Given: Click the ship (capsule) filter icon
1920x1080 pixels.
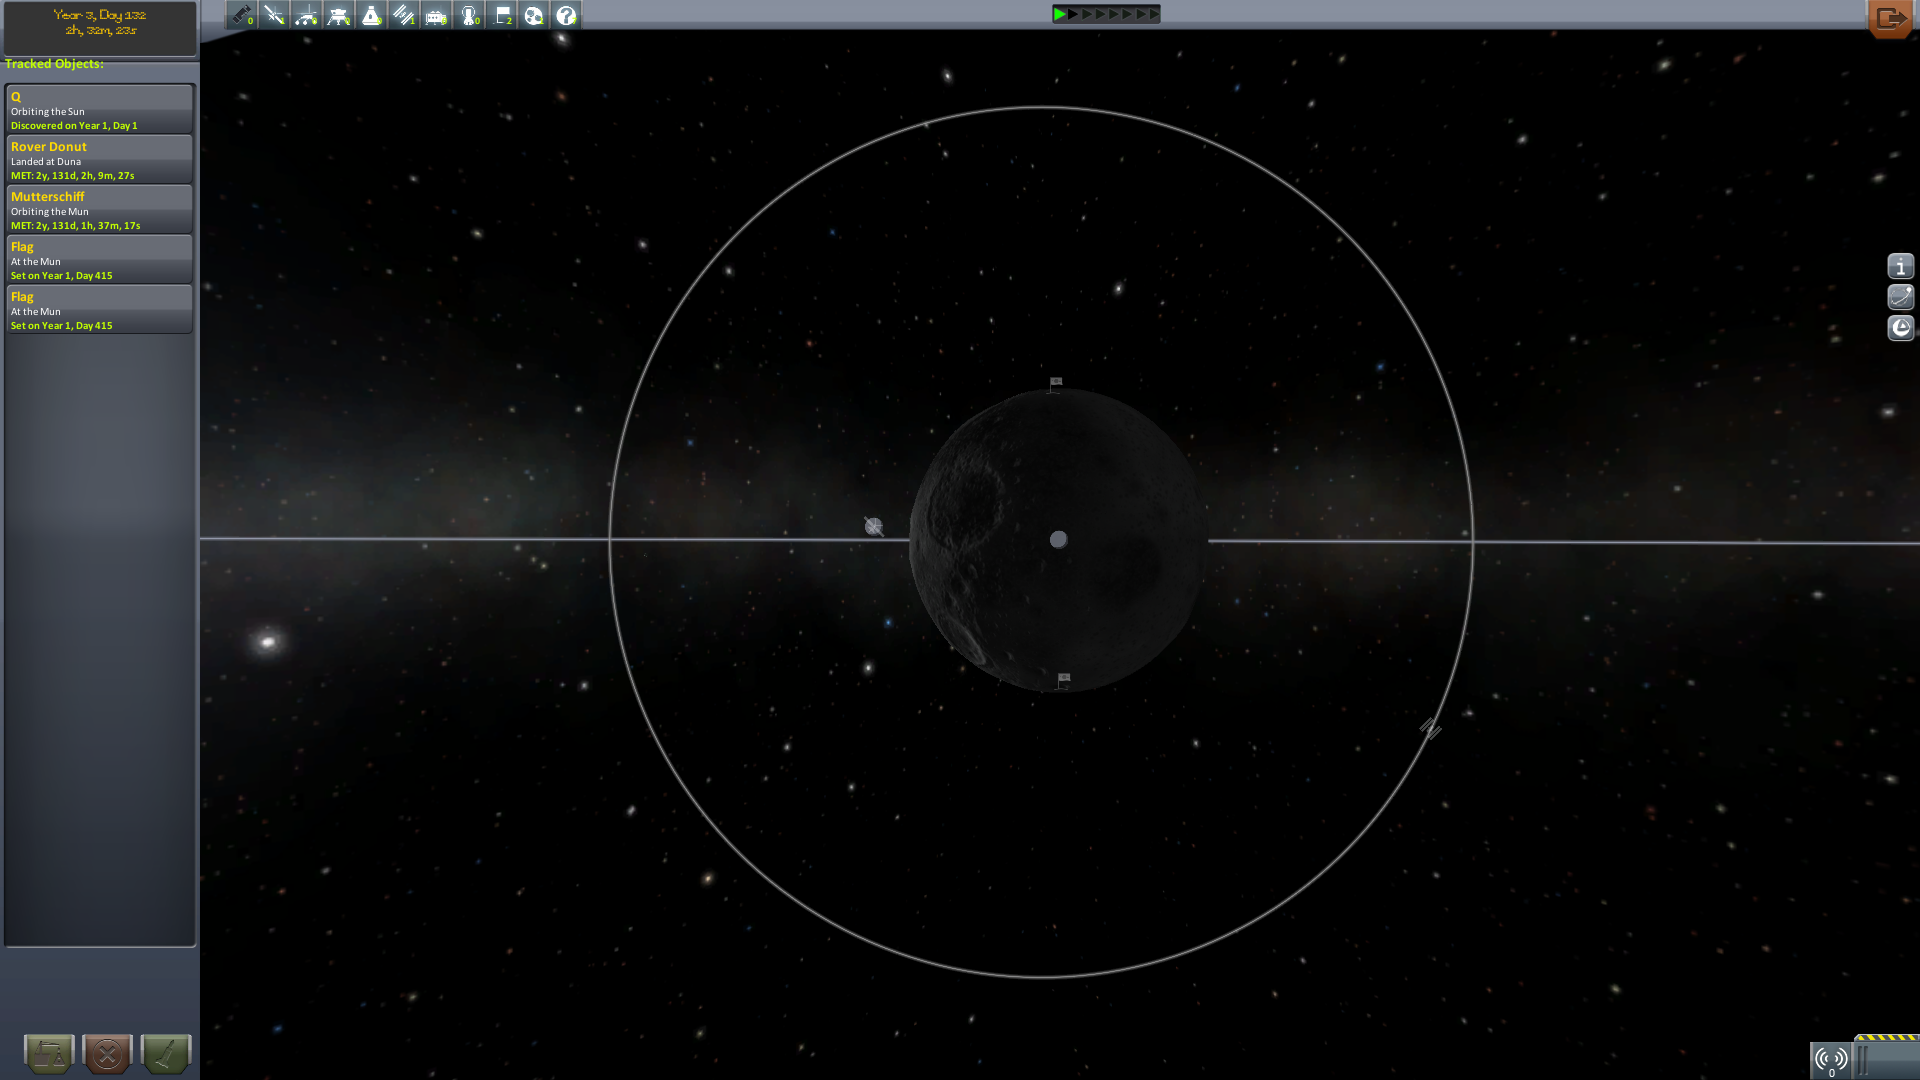Looking at the screenshot, I should coord(371,15).
